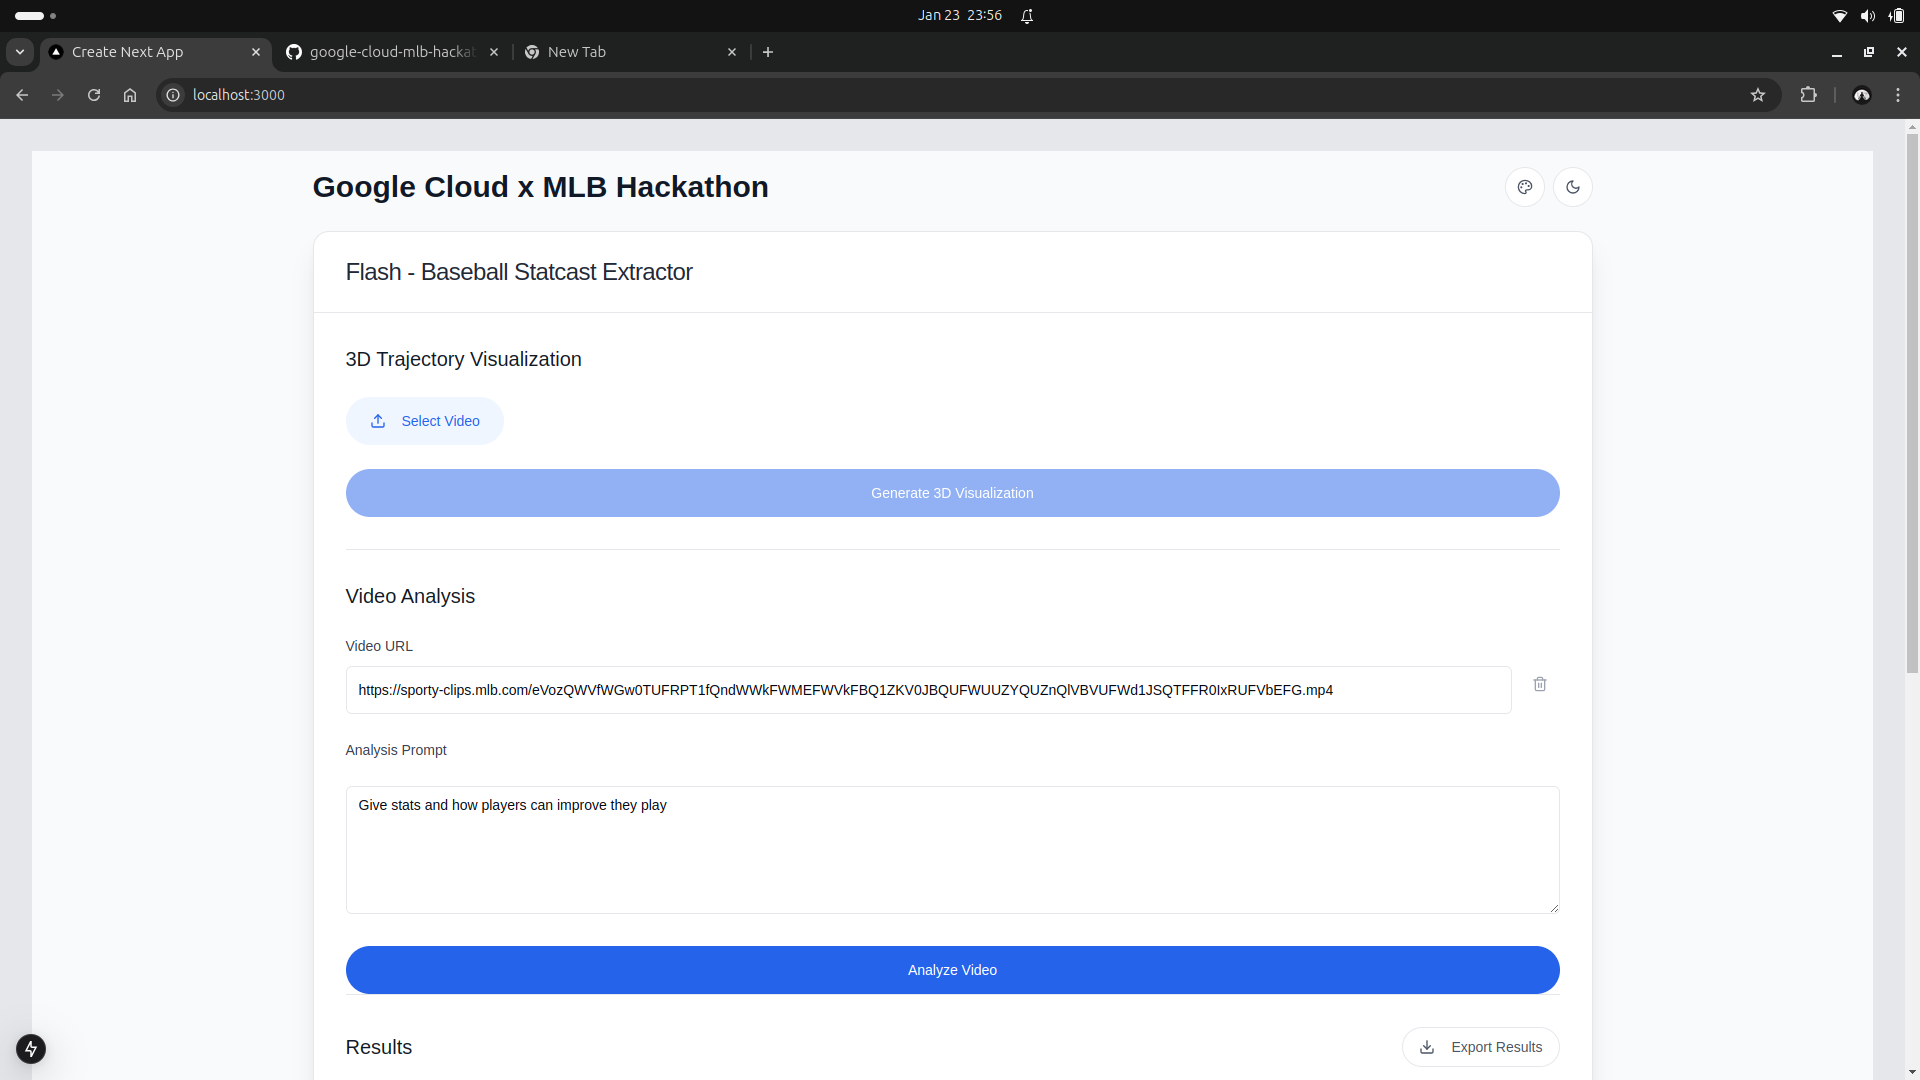Open the color theme palette icon

(1524, 187)
